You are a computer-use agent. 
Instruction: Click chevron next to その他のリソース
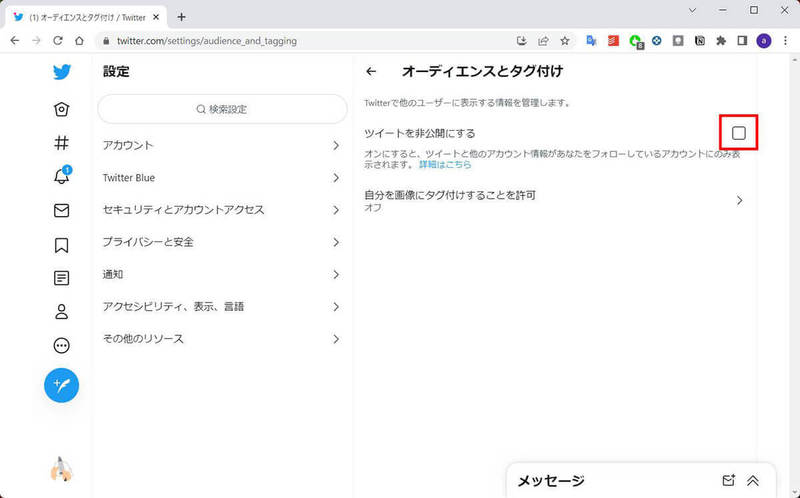336,339
